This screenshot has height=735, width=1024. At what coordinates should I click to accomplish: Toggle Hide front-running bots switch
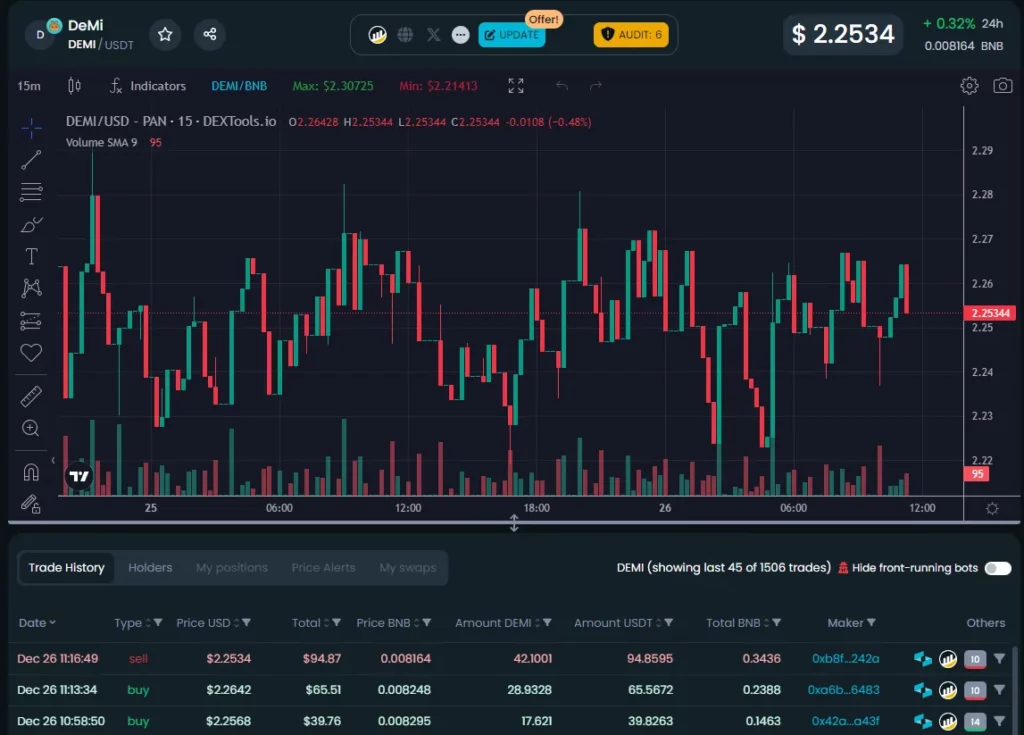click(x=998, y=568)
